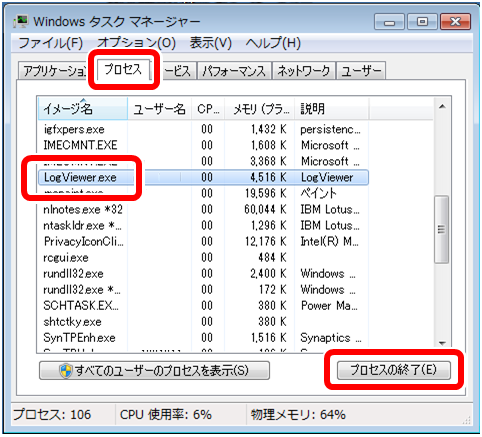Open the ネットワーク tab

pyautogui.click(x=303, y=71)
